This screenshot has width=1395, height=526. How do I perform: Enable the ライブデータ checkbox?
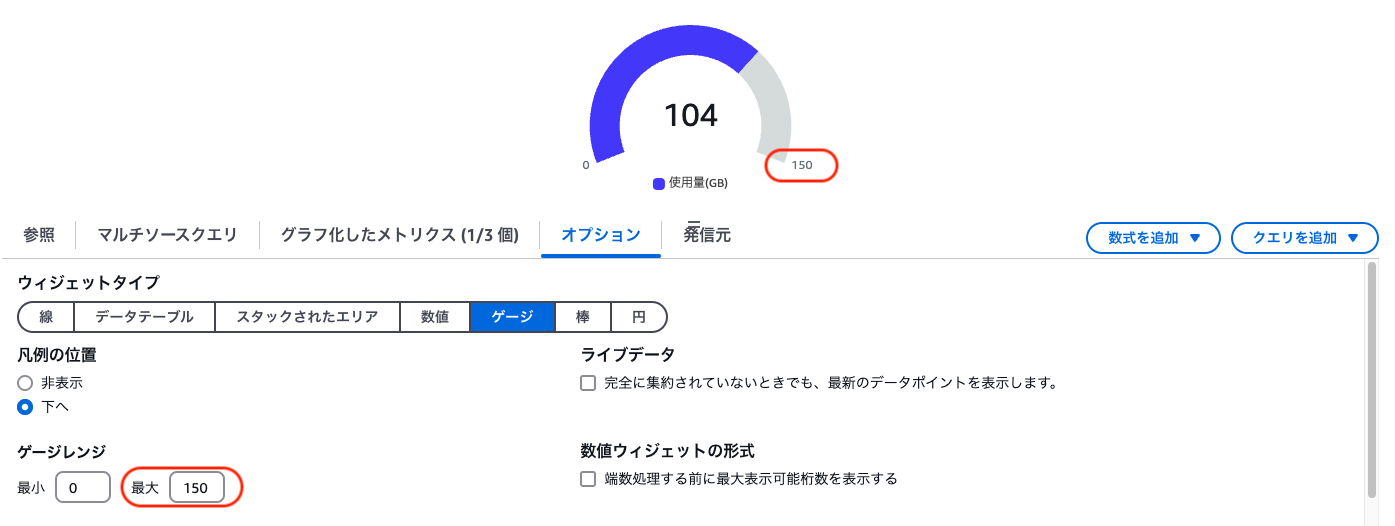[x=588, y=383]
